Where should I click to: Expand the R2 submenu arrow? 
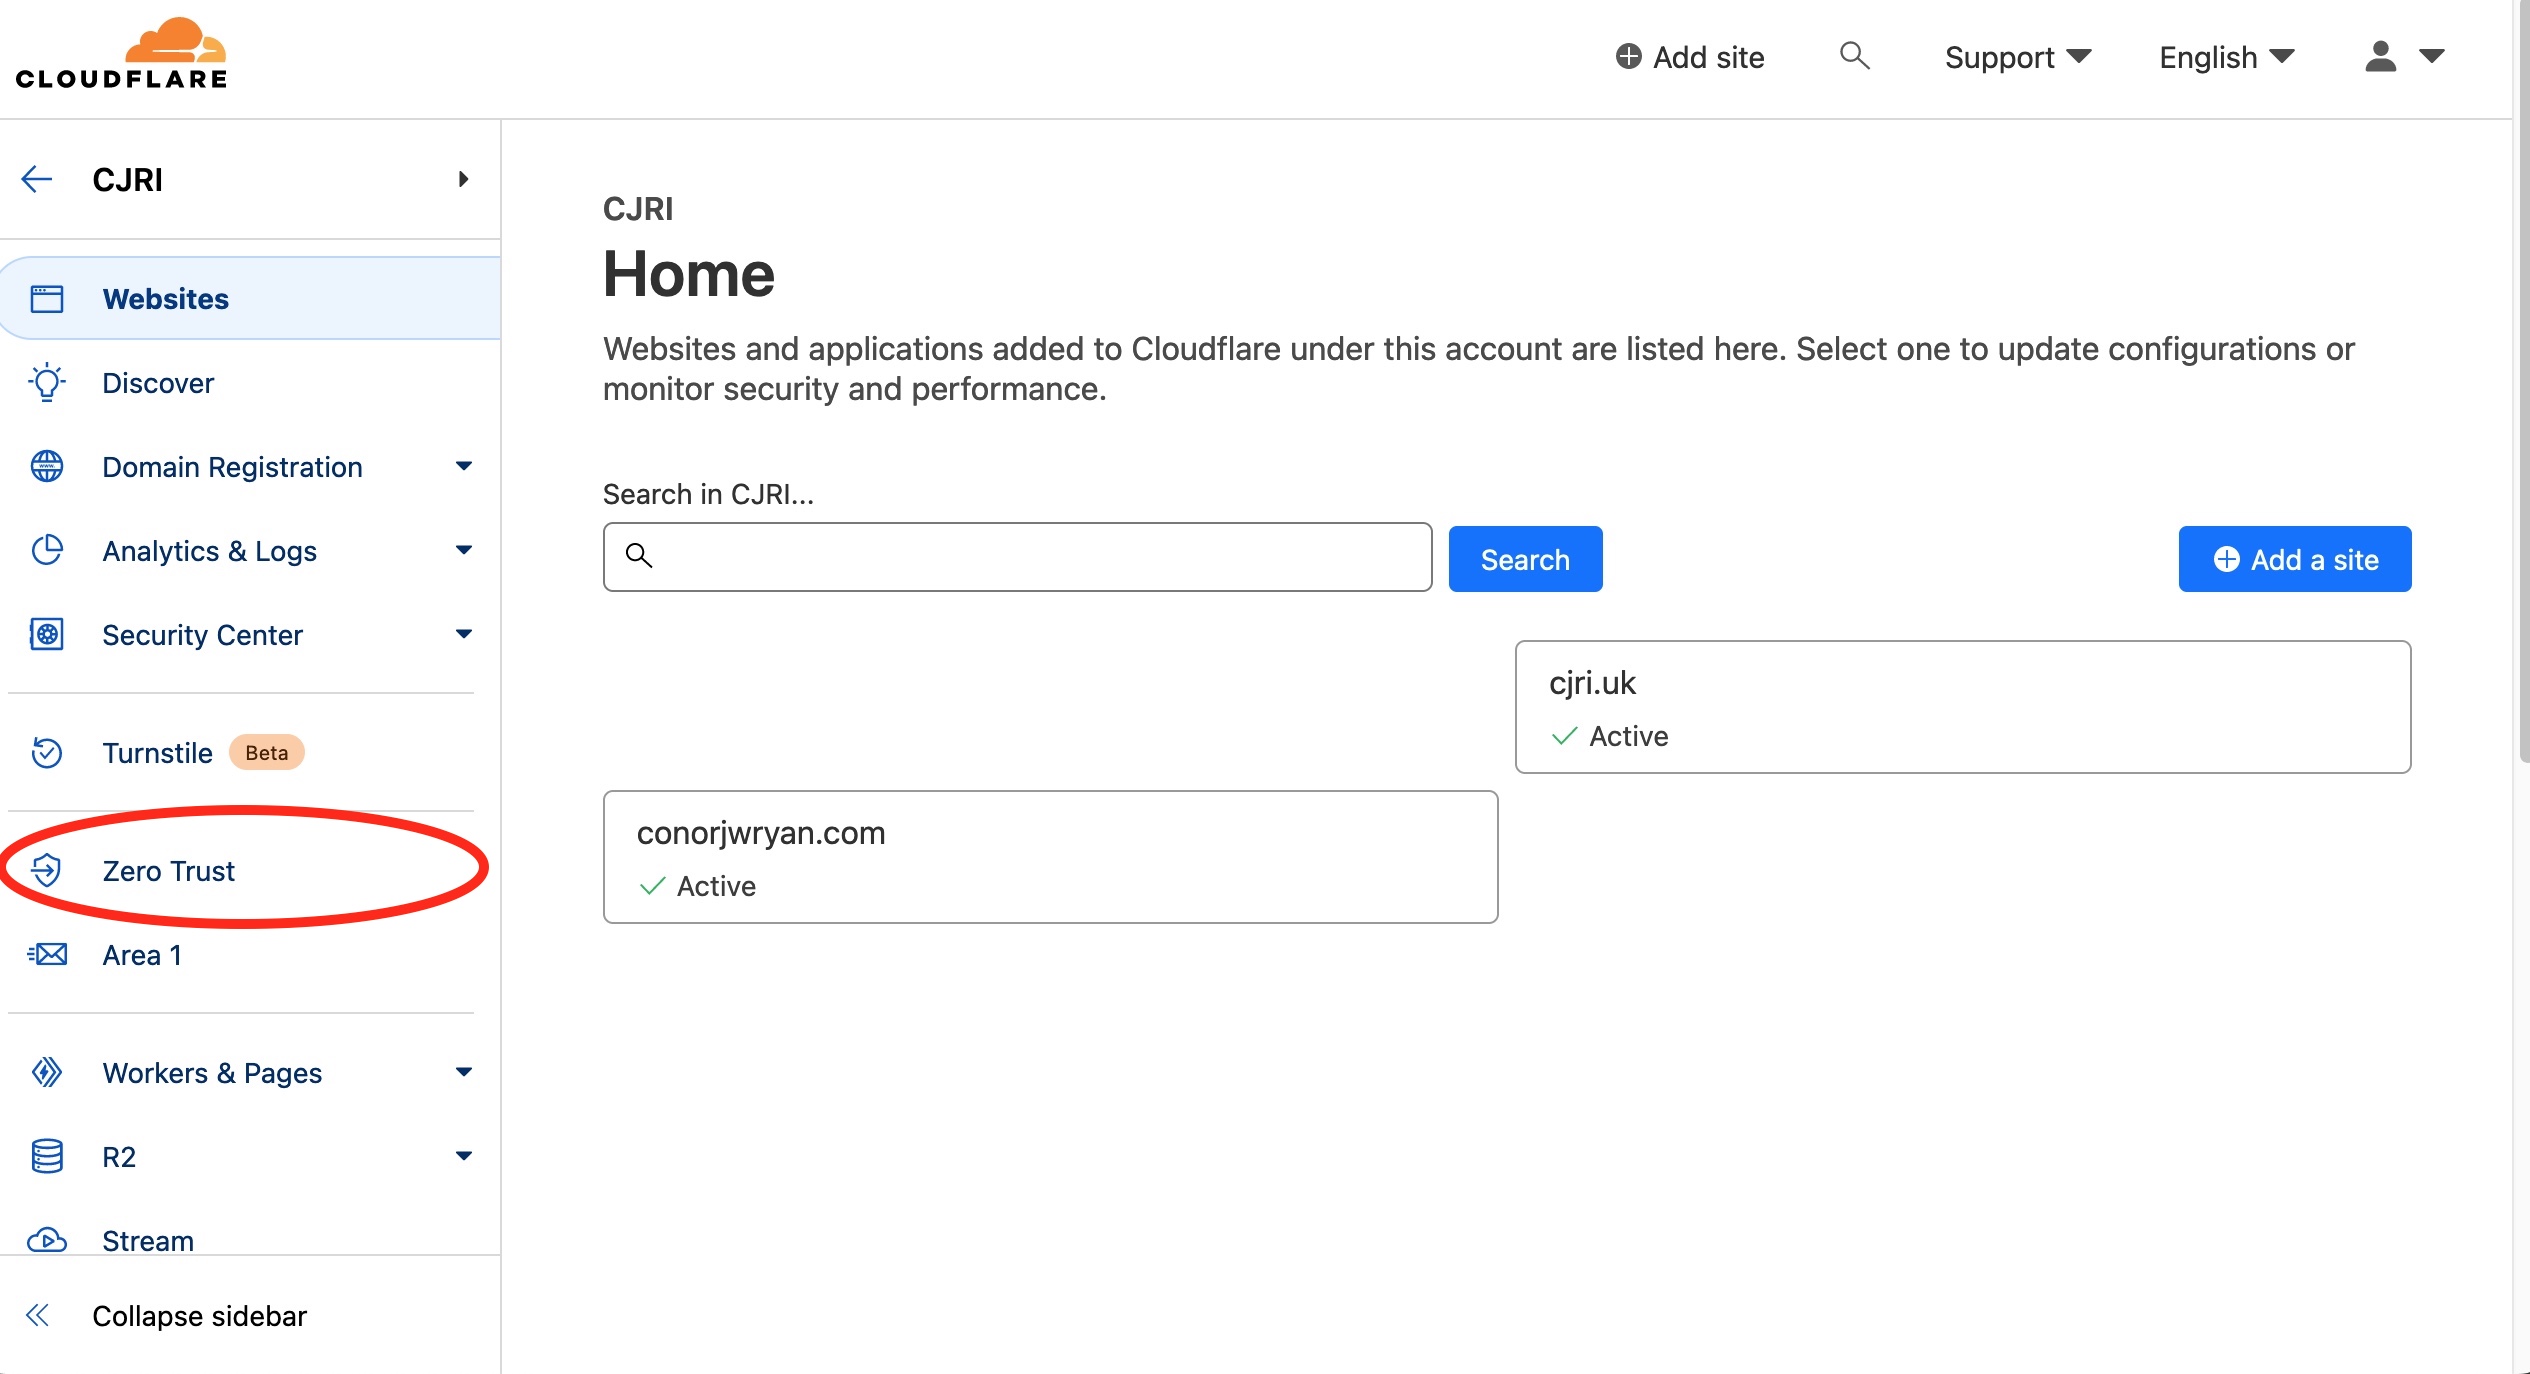pyautogui.click(x=464, y=1156)
